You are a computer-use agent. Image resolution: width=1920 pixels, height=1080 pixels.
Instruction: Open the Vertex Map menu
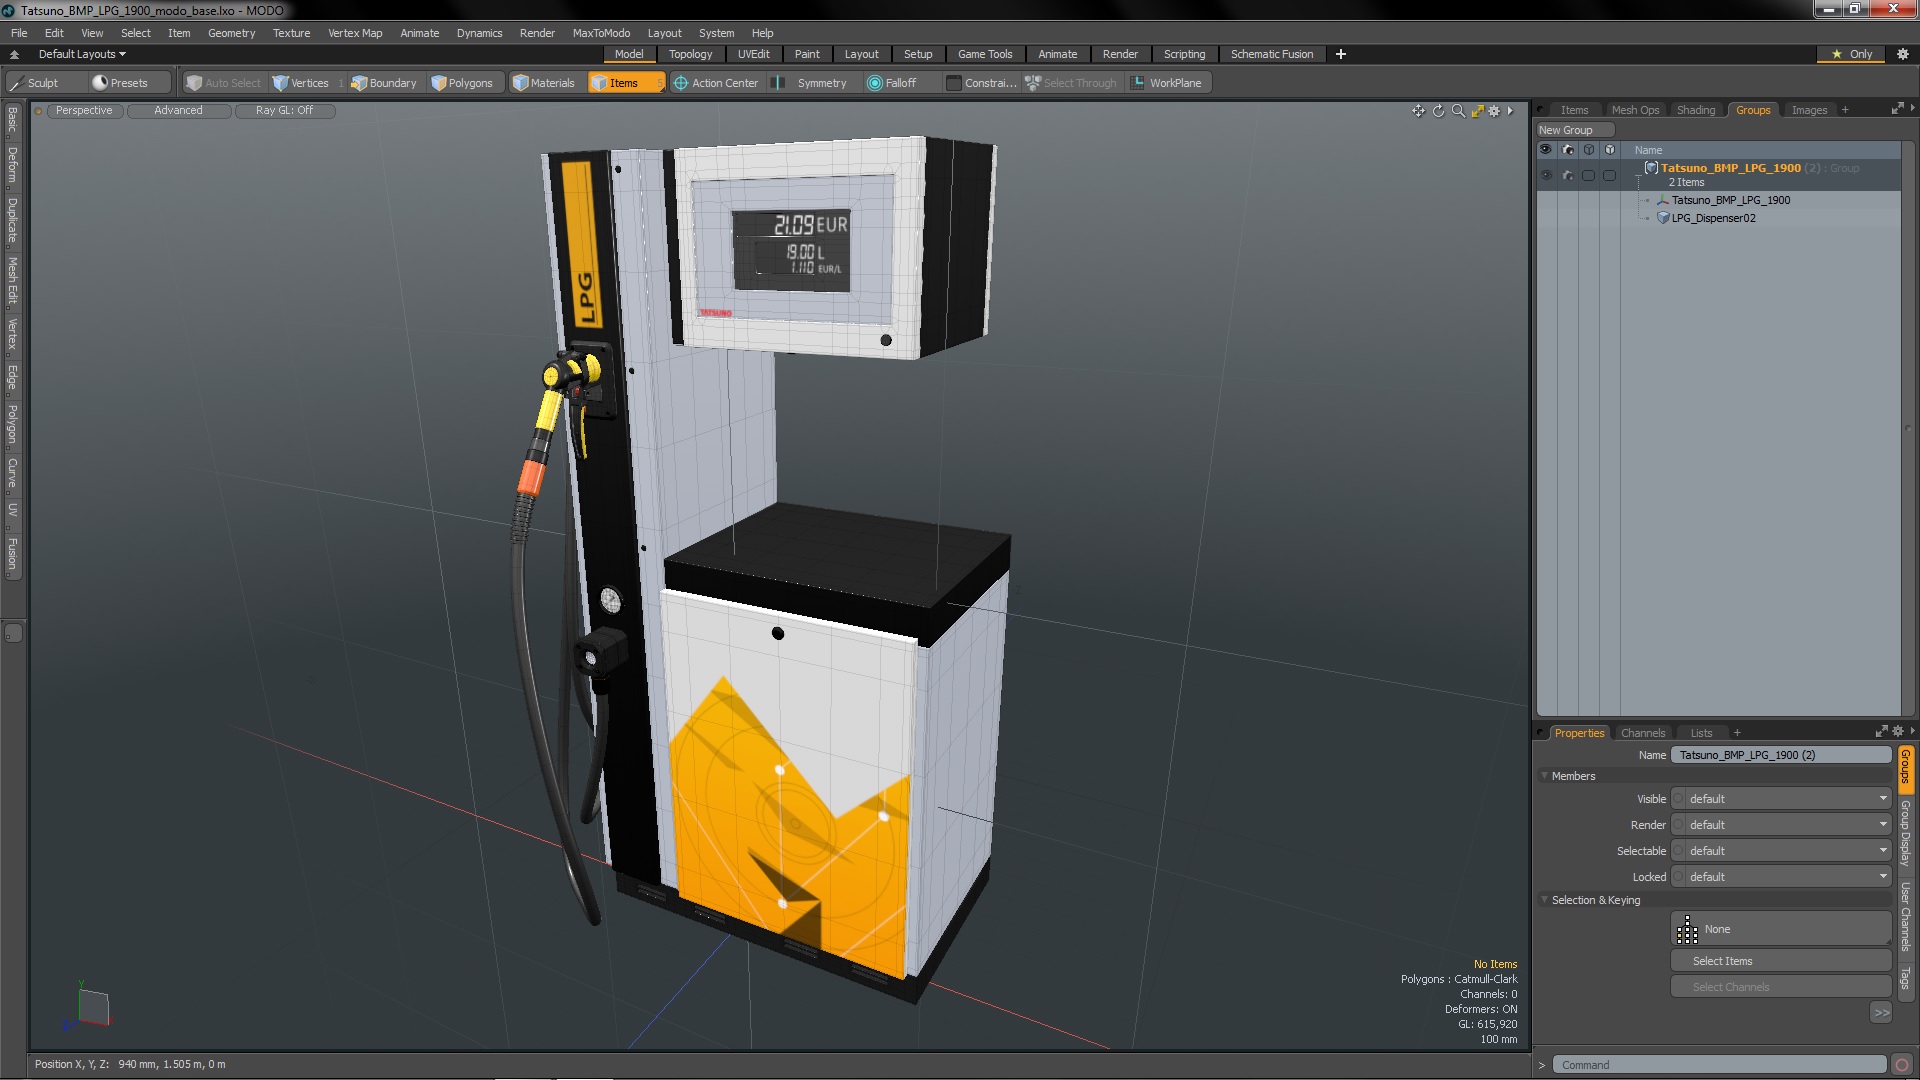pos(355,33)
